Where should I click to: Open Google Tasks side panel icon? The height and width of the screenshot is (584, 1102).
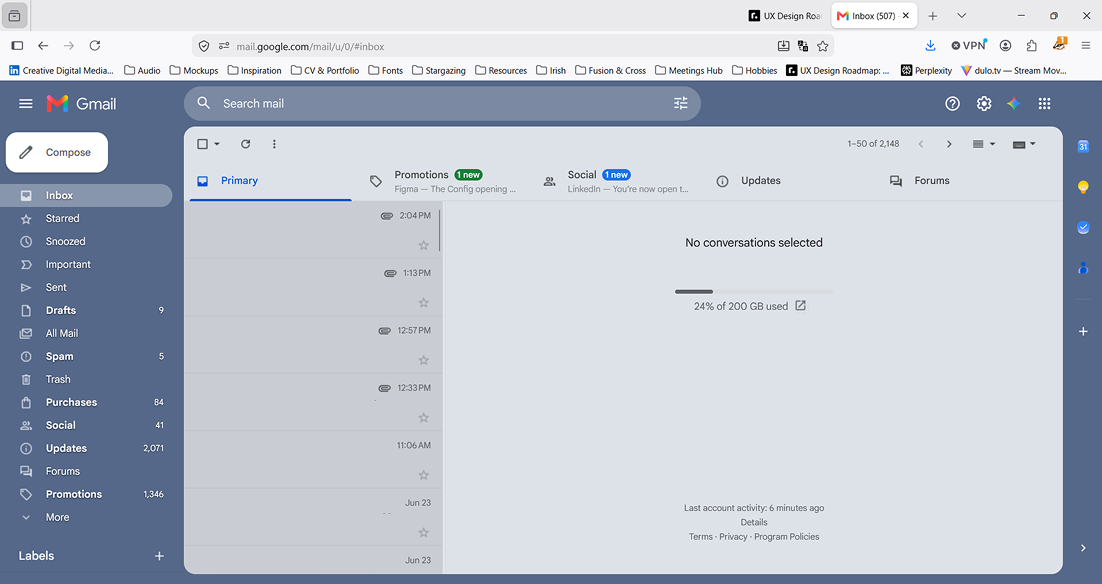[x=1083, y=228]
